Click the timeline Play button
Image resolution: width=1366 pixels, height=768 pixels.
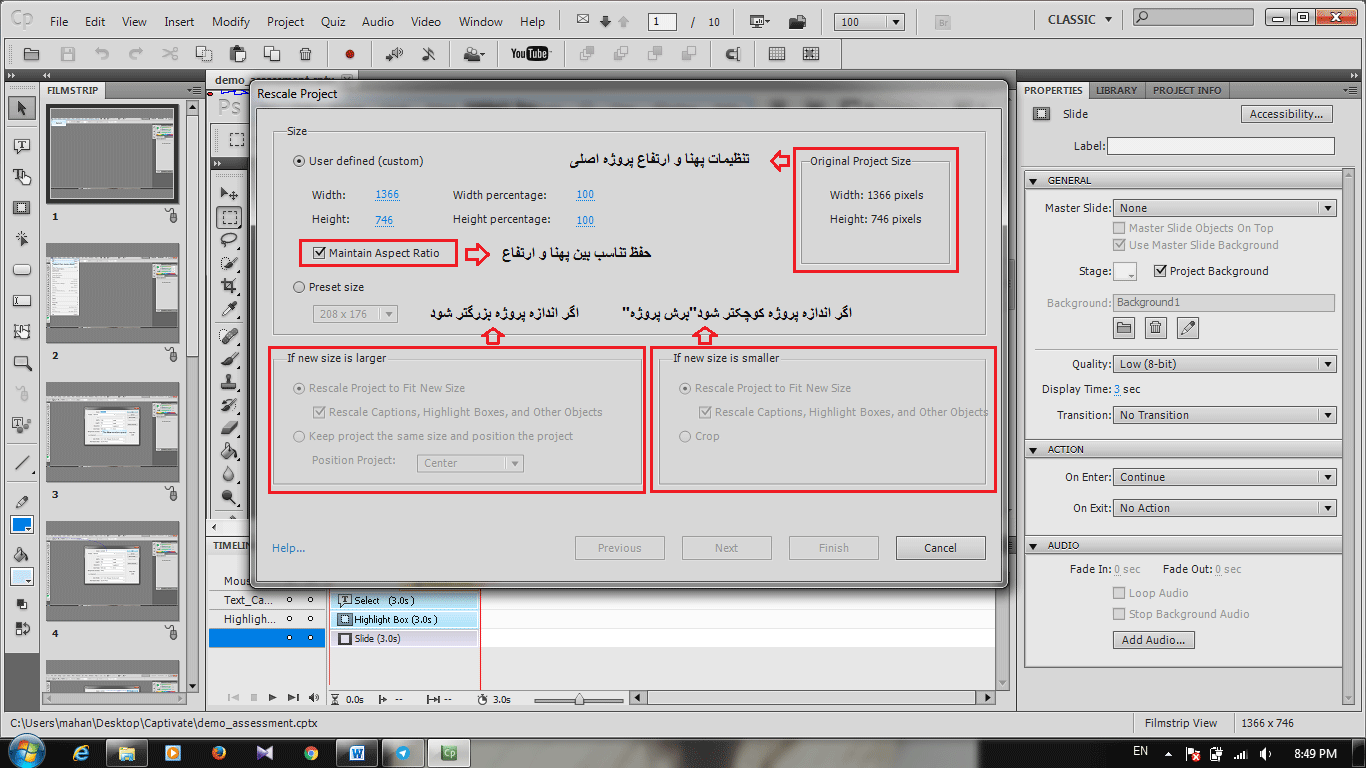coord(273,697)
